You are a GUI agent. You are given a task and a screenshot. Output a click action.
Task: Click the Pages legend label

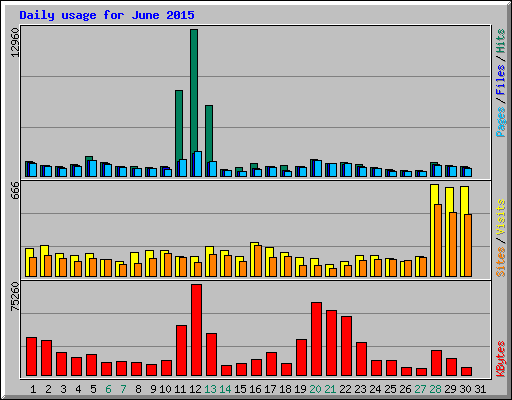click(x=500, y=122)
